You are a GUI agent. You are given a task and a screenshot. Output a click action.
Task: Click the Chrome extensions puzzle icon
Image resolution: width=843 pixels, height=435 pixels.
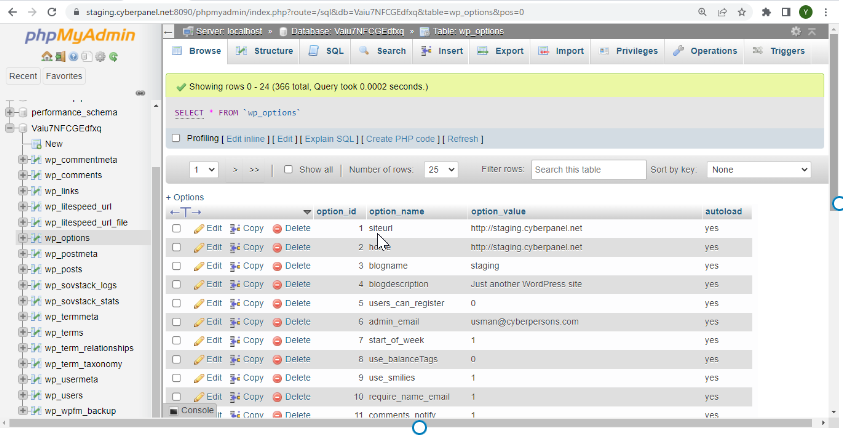point(766,12)
